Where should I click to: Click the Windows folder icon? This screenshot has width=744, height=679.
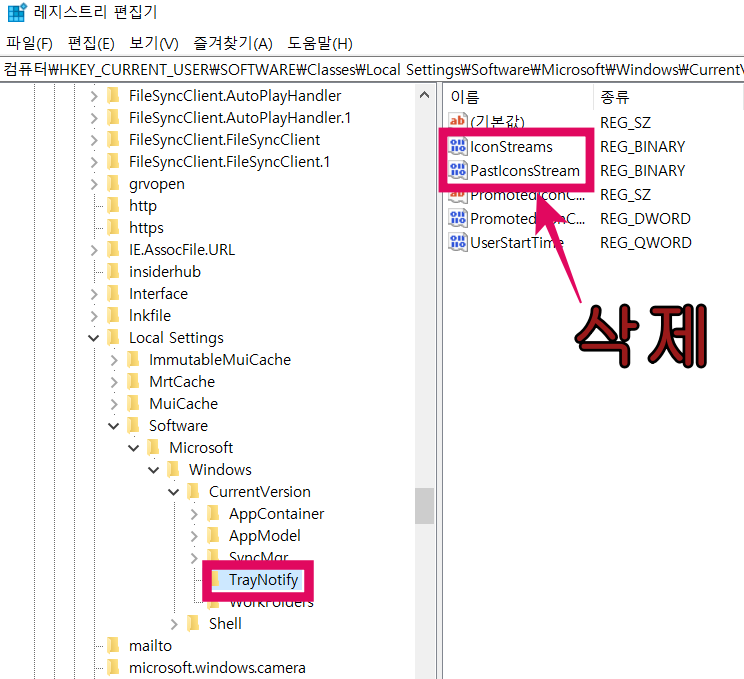[173, 470]
